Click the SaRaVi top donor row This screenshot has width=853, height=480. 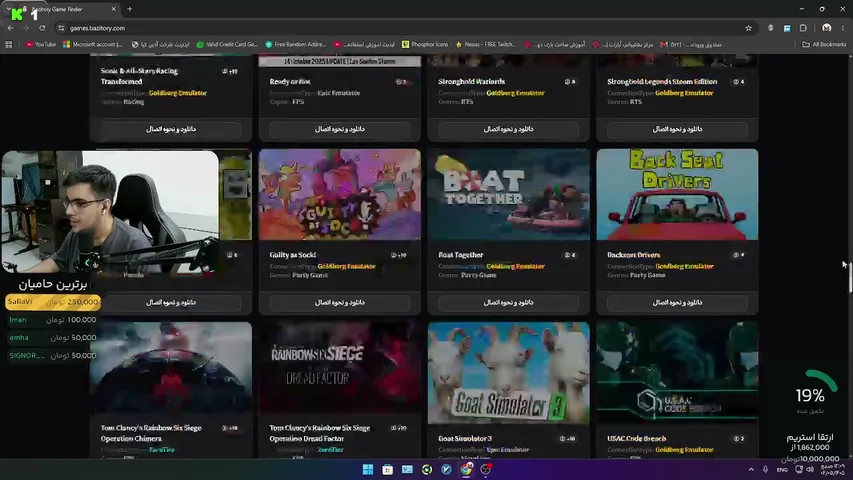53,301
